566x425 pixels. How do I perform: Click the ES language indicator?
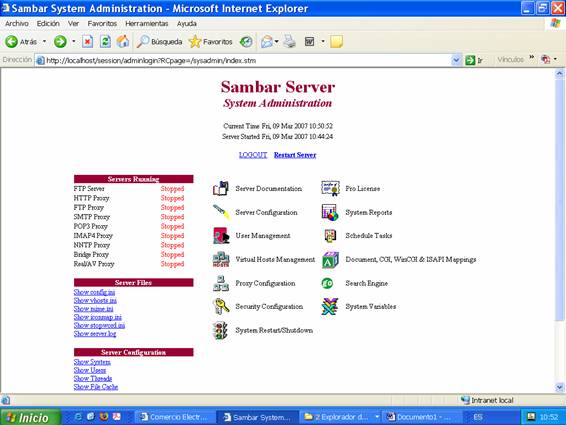coord(478,417)
